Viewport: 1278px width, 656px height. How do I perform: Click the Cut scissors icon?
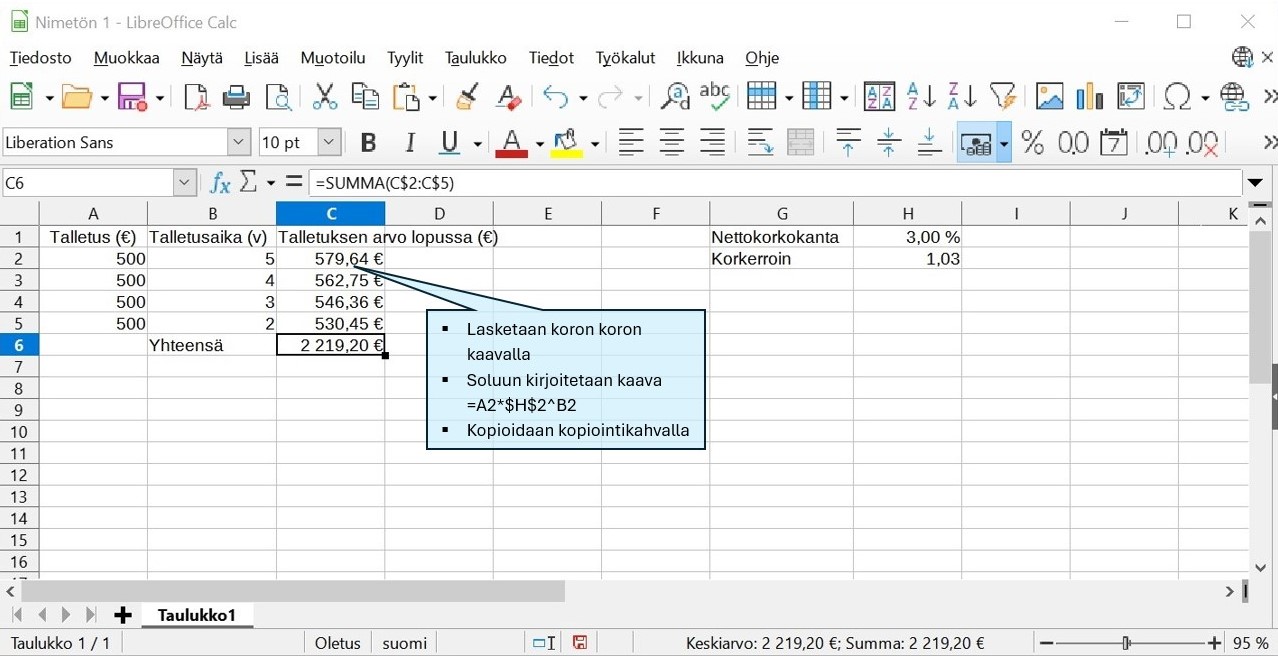click(324, 97)
